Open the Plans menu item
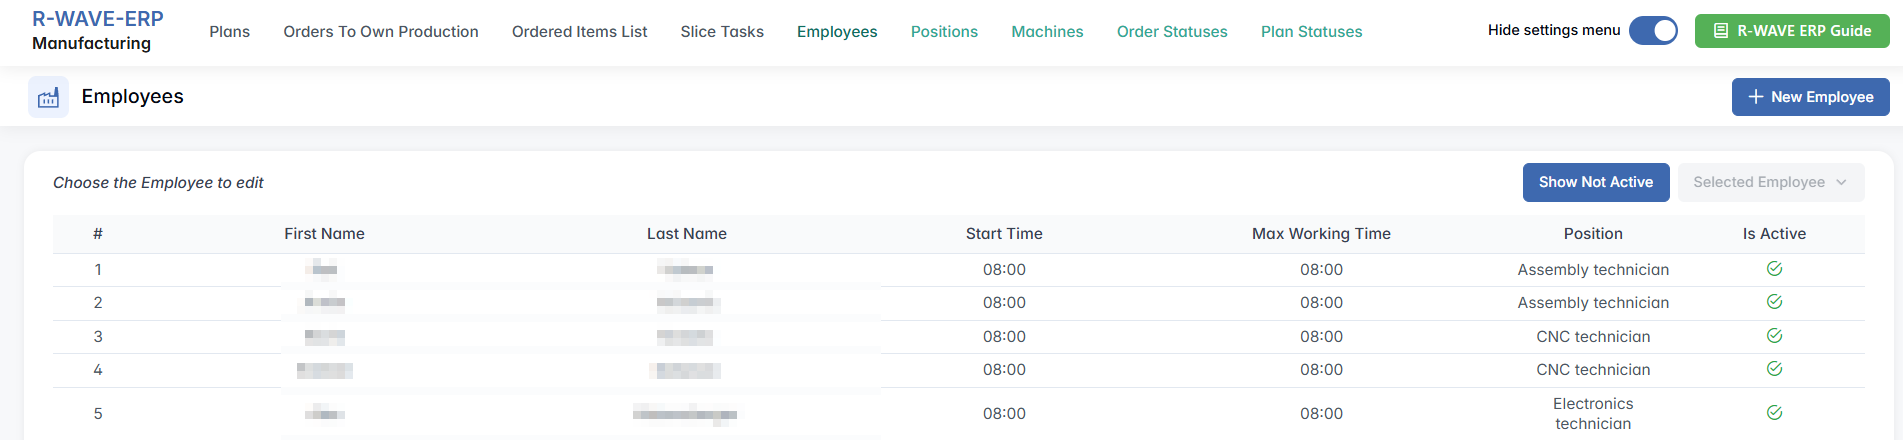Screen dimensions: 1903x440 tap(229, 32)
